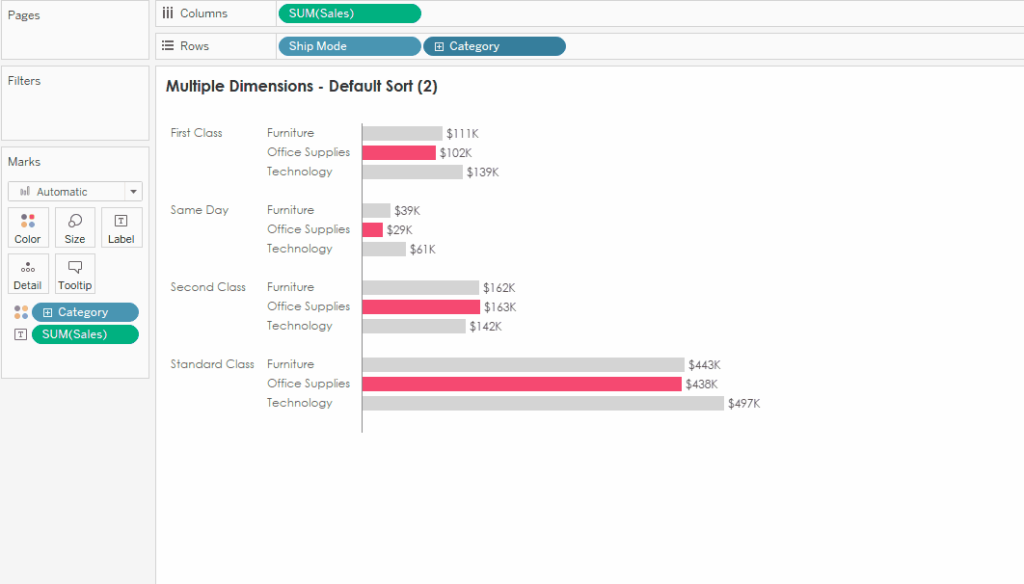Click the pink Standard Class Office Supplies bar
Viewport: 1024px width, 584px height.
point(521,384)
